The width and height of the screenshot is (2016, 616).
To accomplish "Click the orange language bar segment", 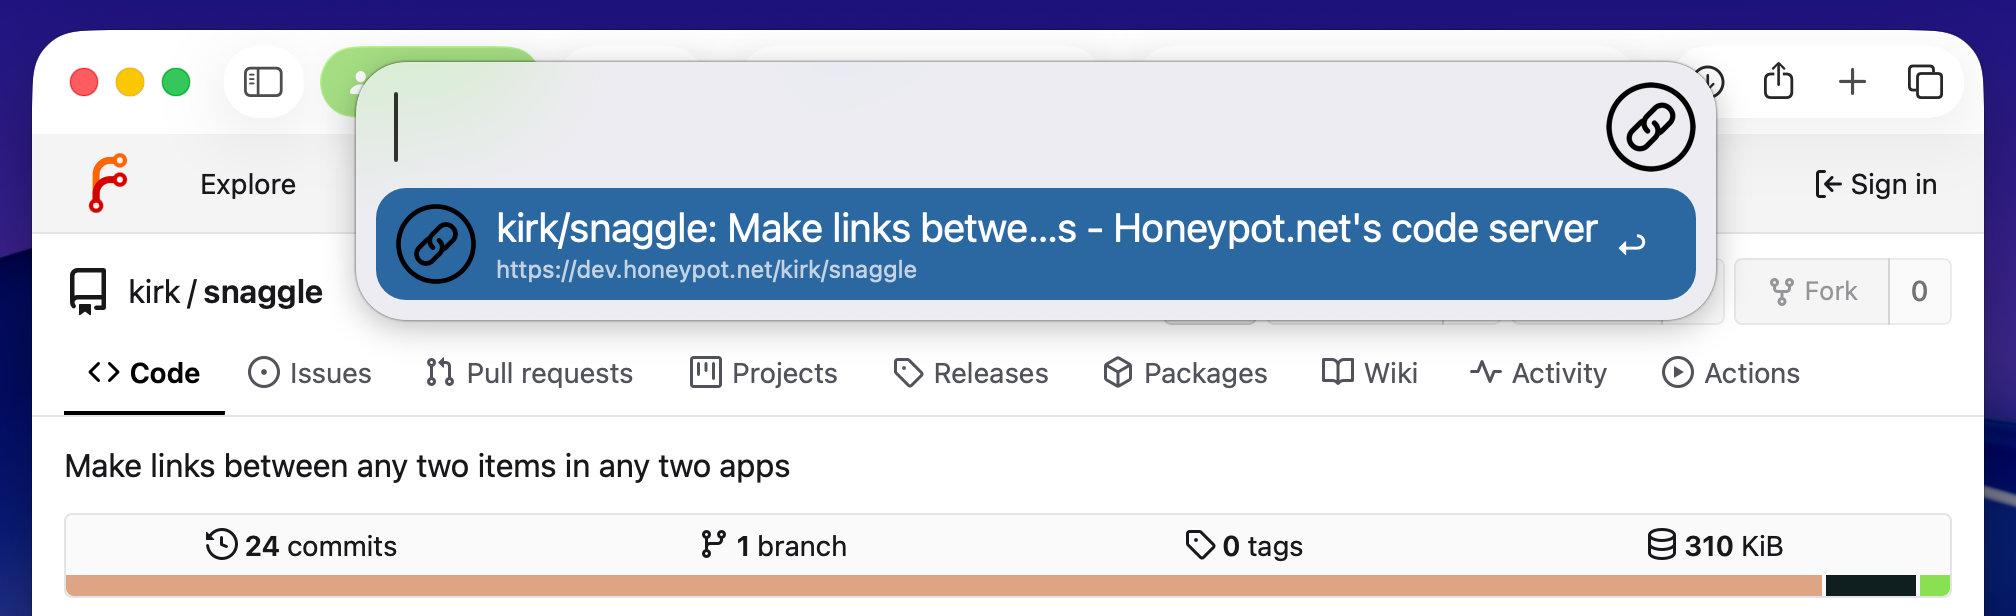I will click(943, 586).
